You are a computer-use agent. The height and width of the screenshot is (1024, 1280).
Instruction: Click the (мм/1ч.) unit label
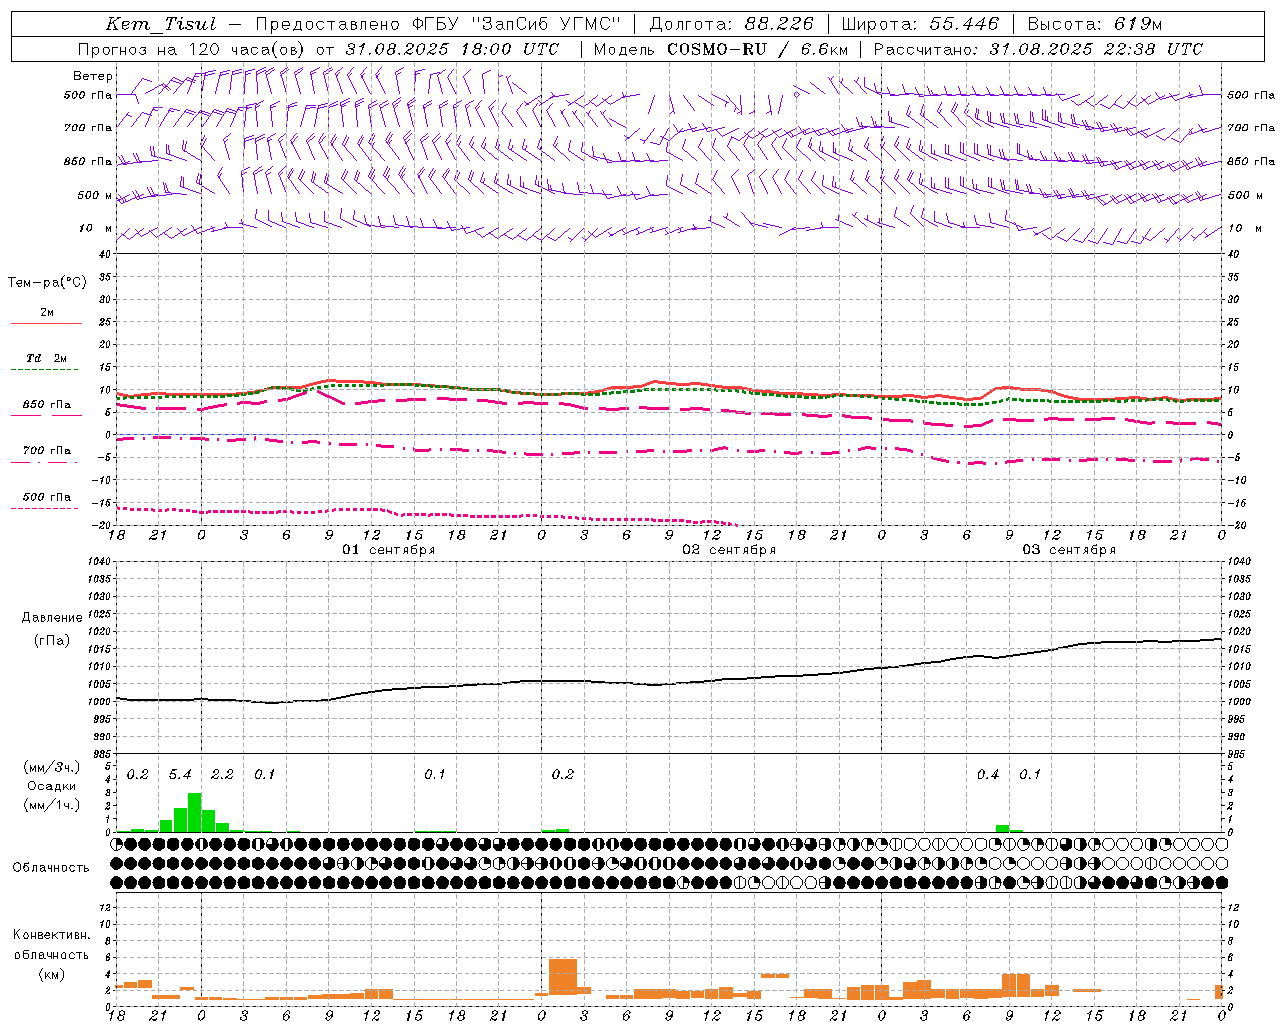(52, 805)
